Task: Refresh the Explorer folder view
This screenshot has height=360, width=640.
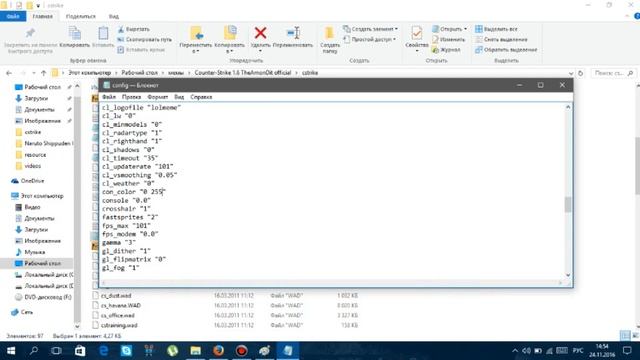Action: [x=580, y=73]
